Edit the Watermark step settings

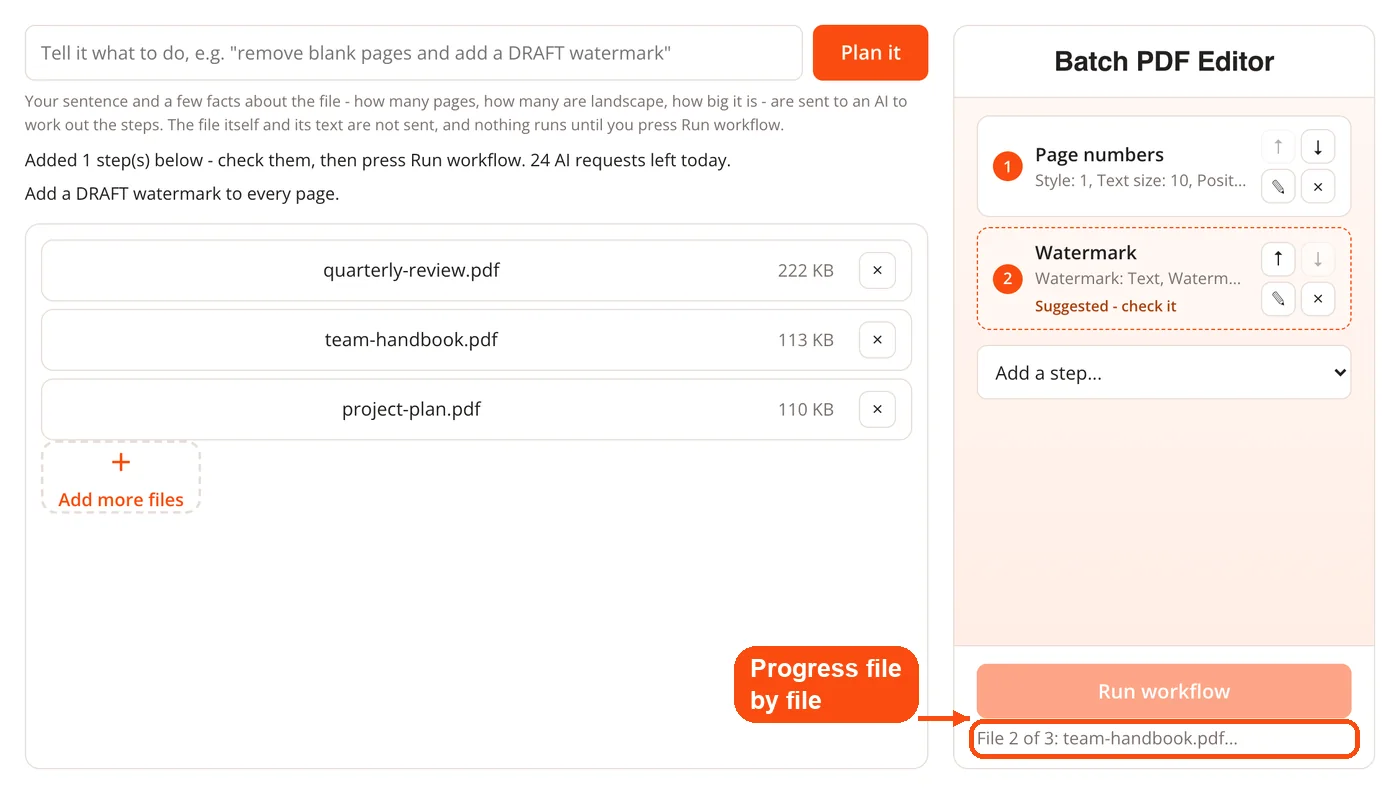point(1278,299)
